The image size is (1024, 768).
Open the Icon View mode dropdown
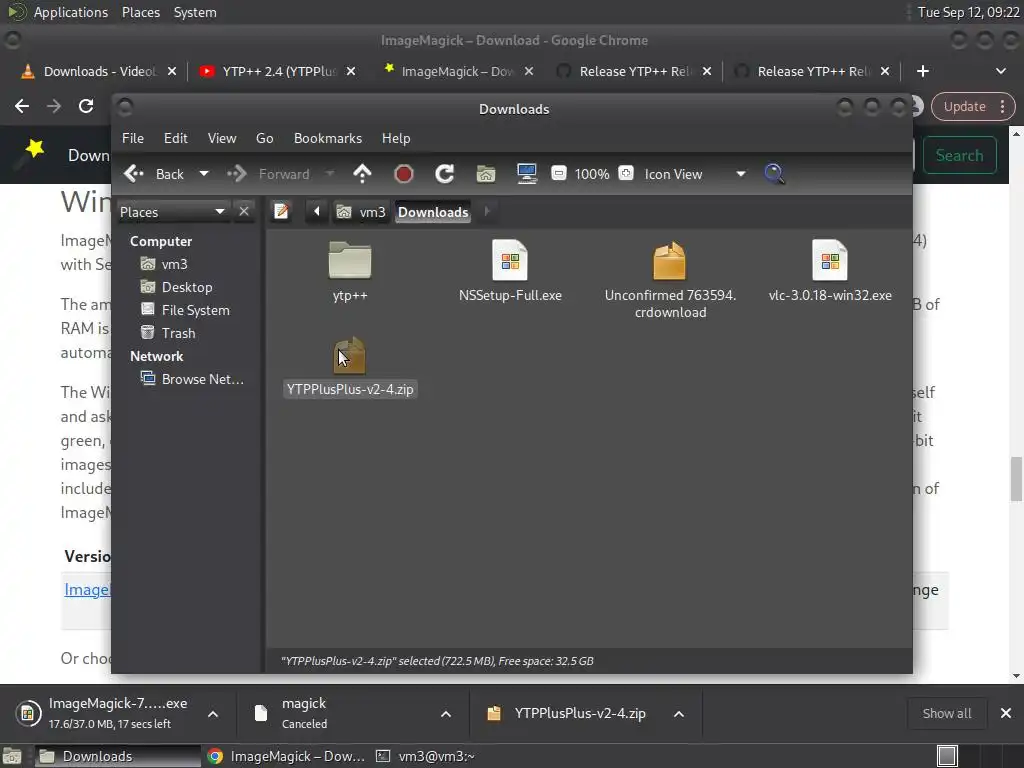pyautogui.click(x=695, y=174)
